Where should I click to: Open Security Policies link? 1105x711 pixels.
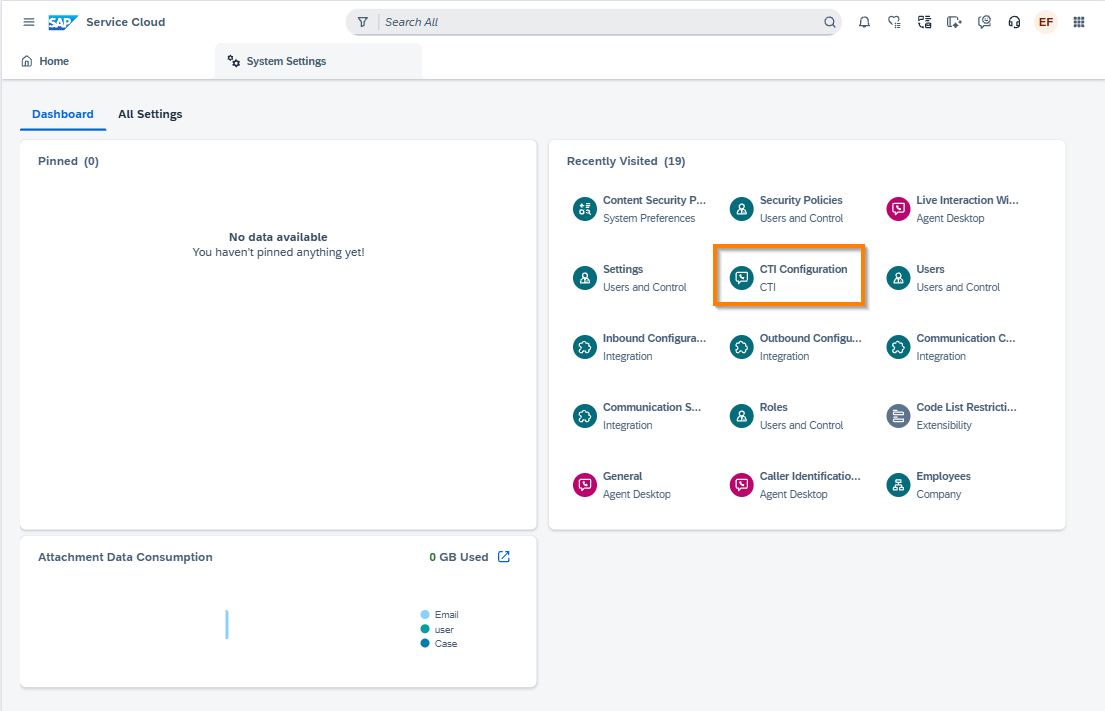coord(801,200)
